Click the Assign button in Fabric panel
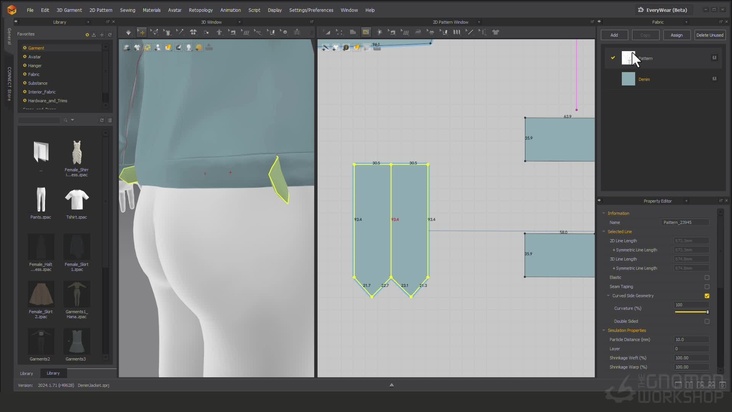 click(676, 35)
